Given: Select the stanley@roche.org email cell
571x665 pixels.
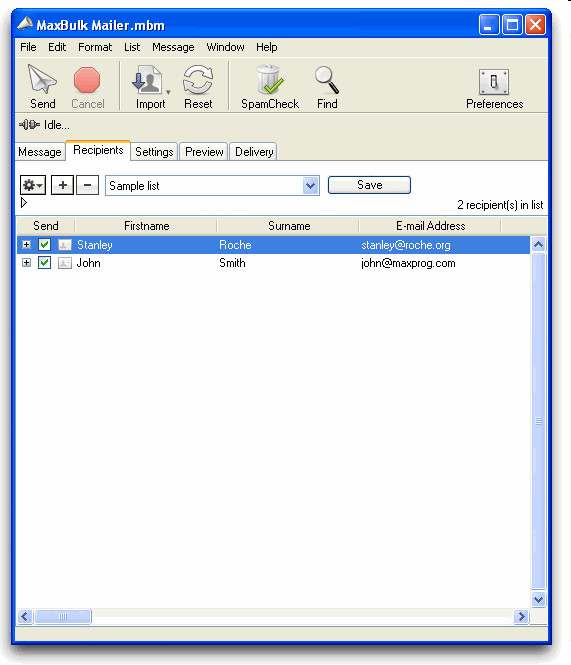Looking at the screenshot, I should 406,245.
